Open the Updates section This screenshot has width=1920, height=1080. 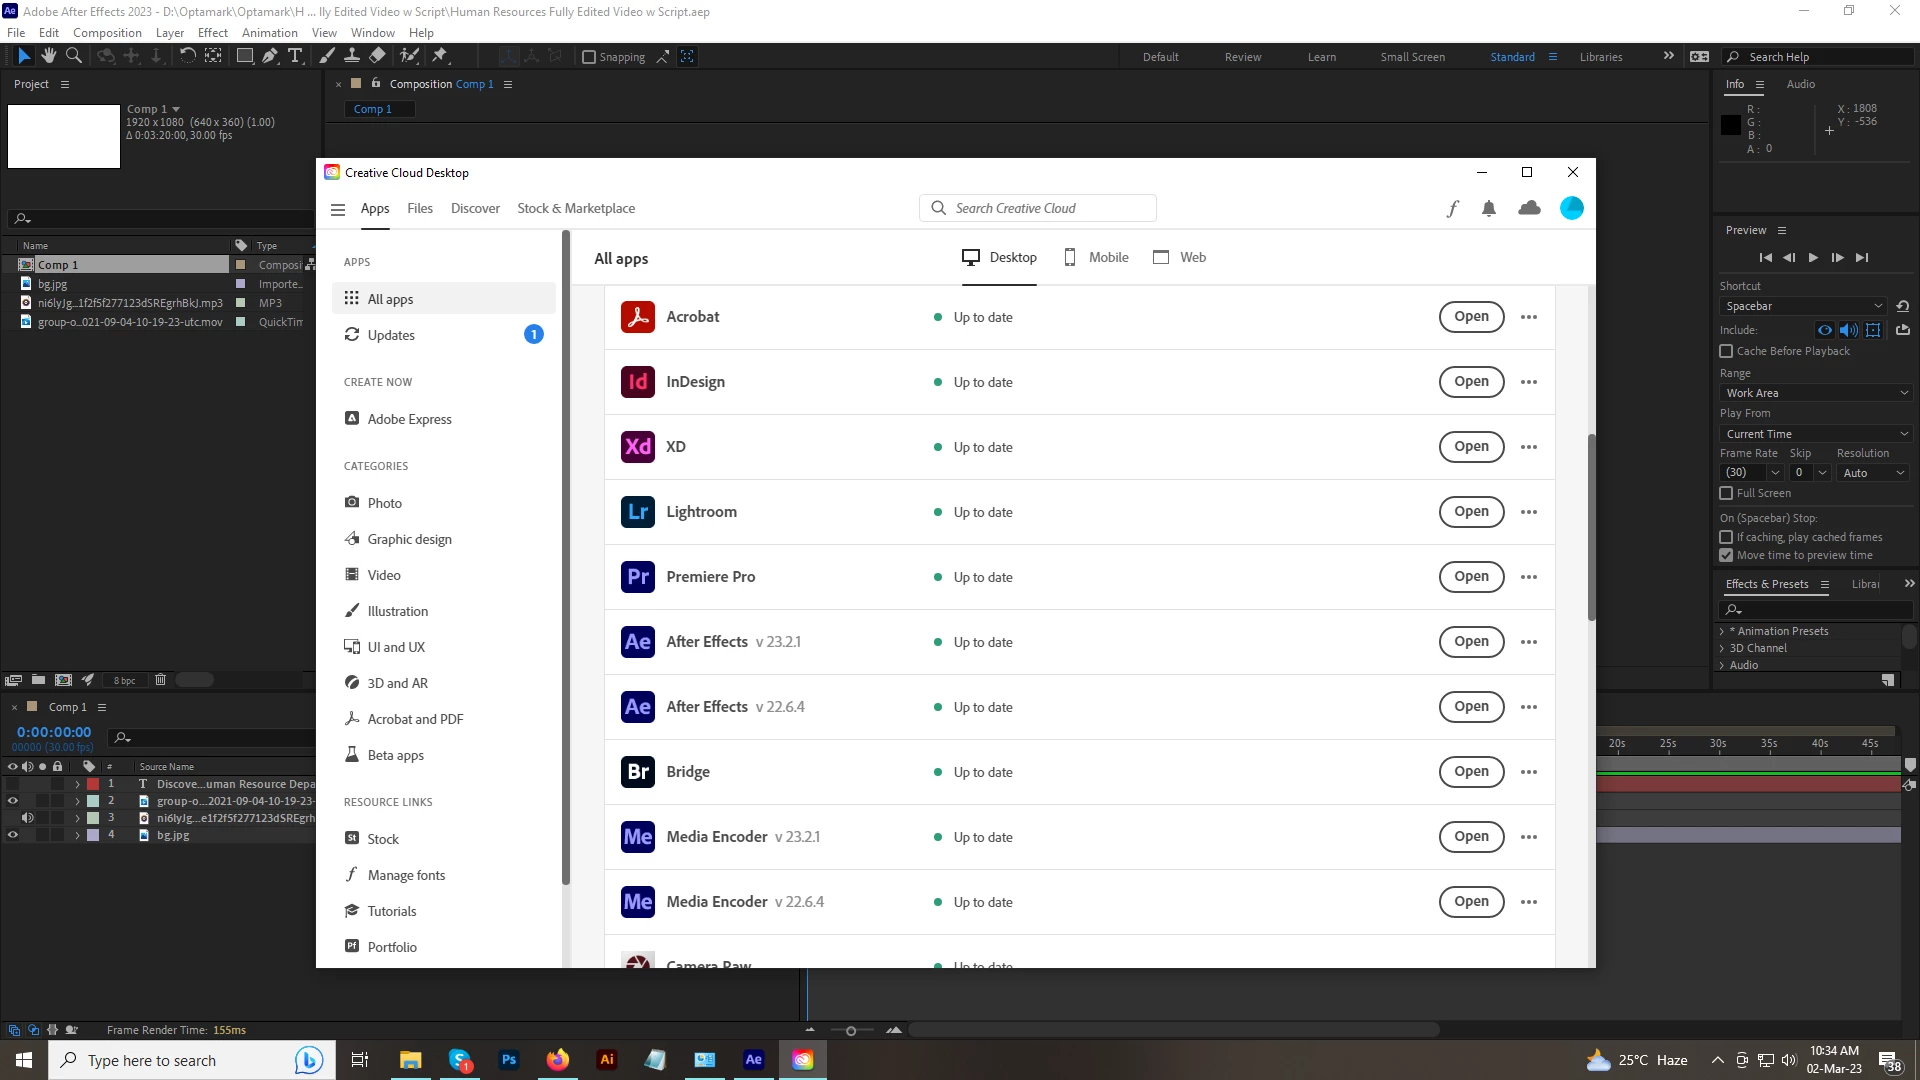391,335
